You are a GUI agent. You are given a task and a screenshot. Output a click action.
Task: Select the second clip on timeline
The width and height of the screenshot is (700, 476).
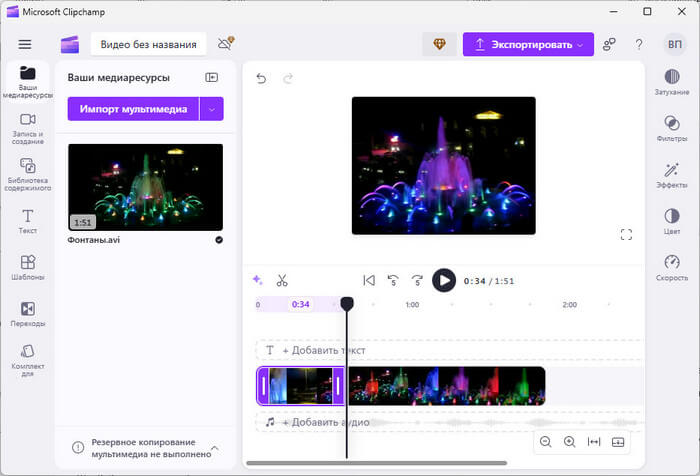[446, 386]
